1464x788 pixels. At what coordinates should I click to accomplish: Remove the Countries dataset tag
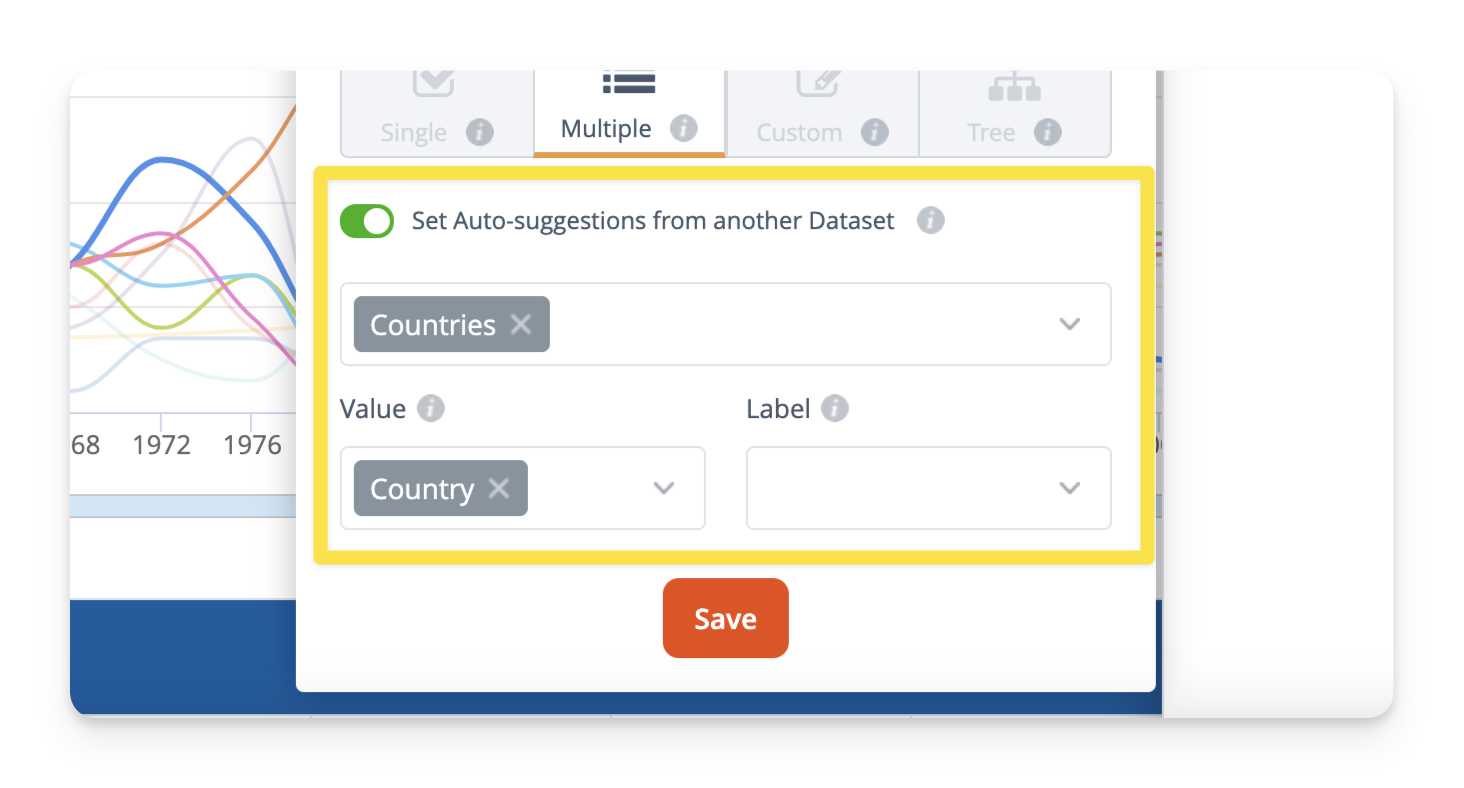tap(521, 324)
